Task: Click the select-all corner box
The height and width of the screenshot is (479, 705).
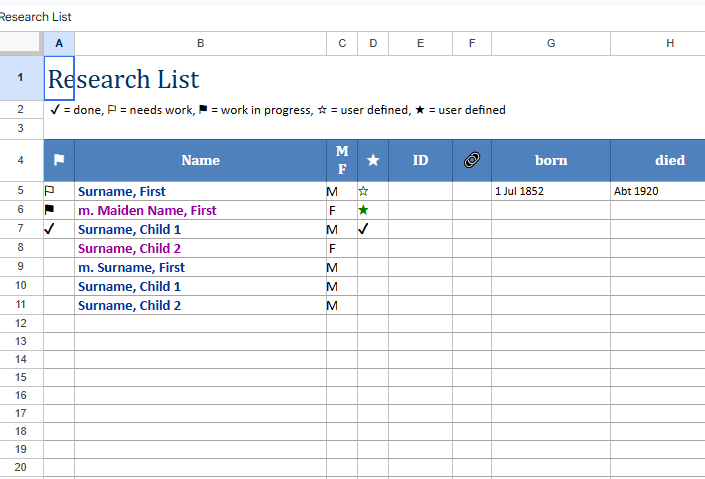Action: point(21,43)
